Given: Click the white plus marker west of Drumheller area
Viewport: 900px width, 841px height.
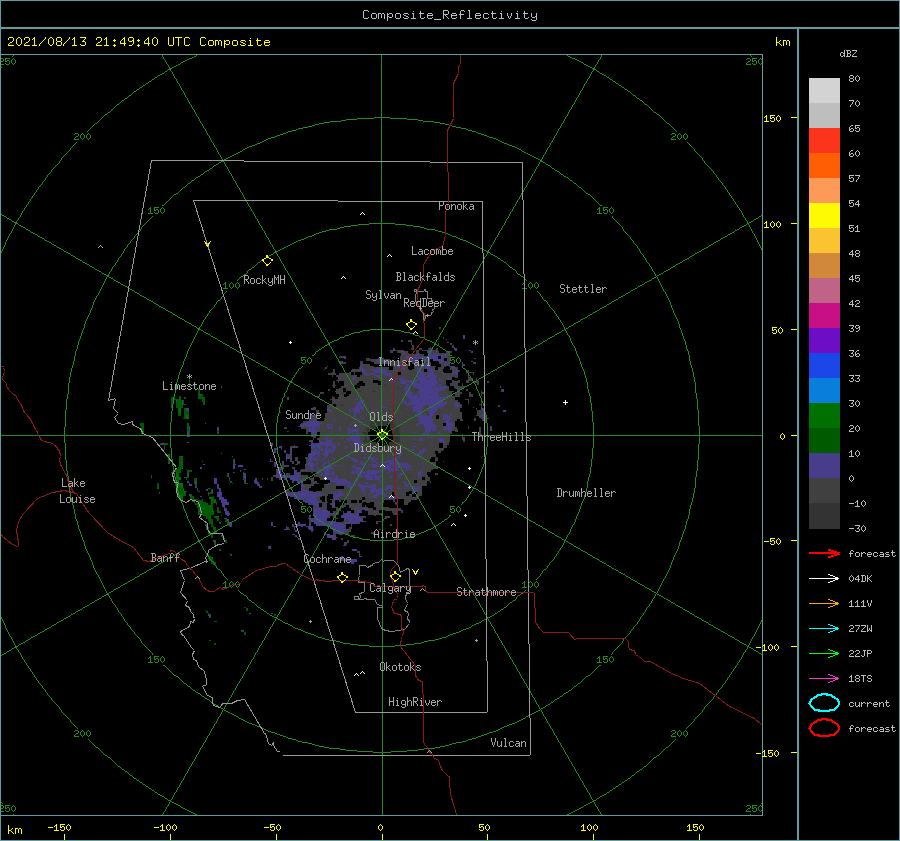Looking at the screenshot, I should [565, 402].
